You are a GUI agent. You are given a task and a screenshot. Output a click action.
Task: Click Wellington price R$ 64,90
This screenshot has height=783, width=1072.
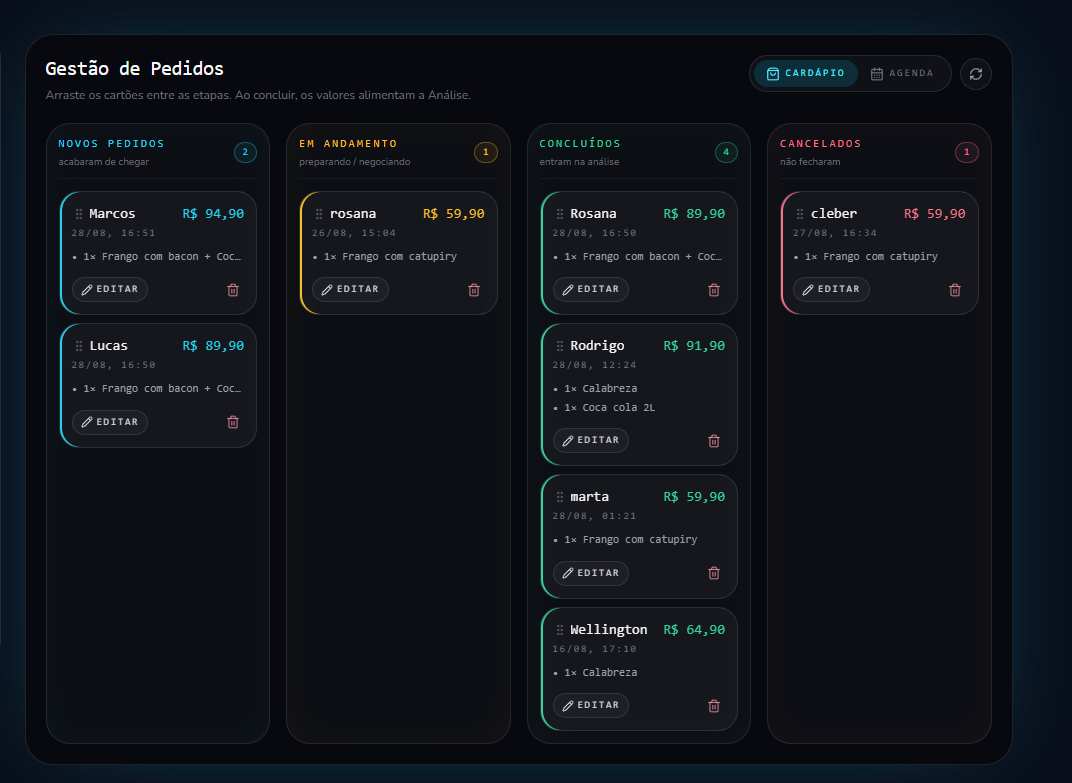pos(694,630)
